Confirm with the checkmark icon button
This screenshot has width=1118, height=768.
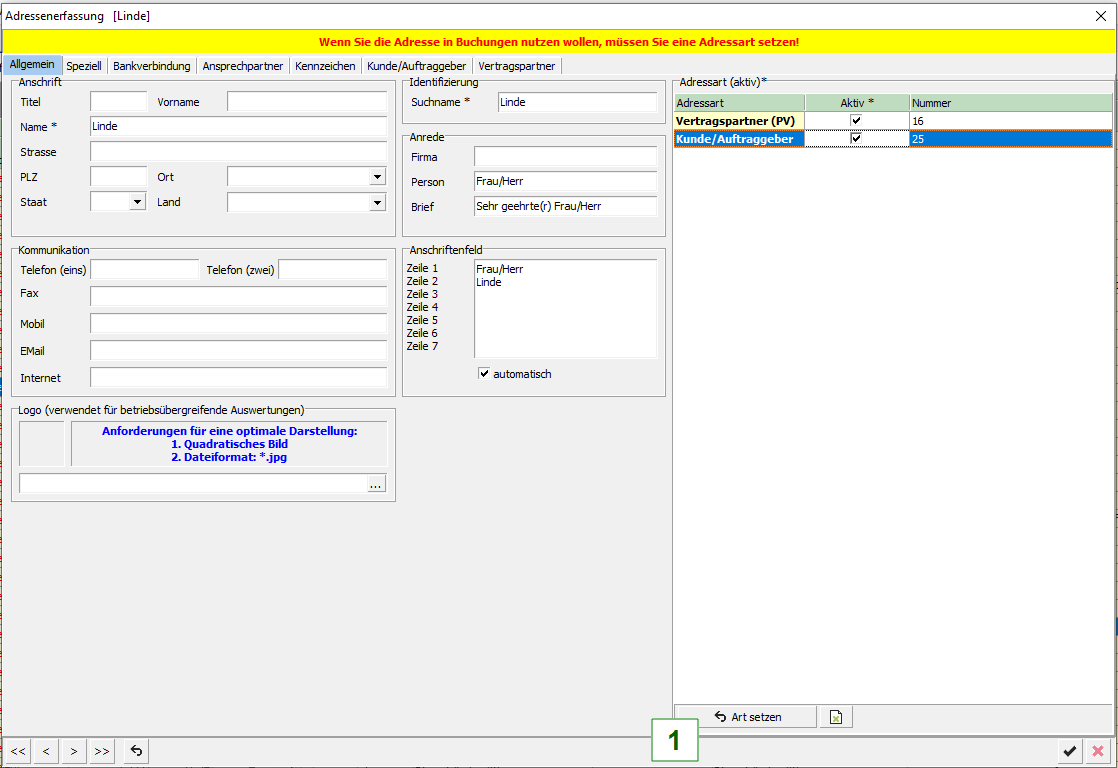point(1070,751)
